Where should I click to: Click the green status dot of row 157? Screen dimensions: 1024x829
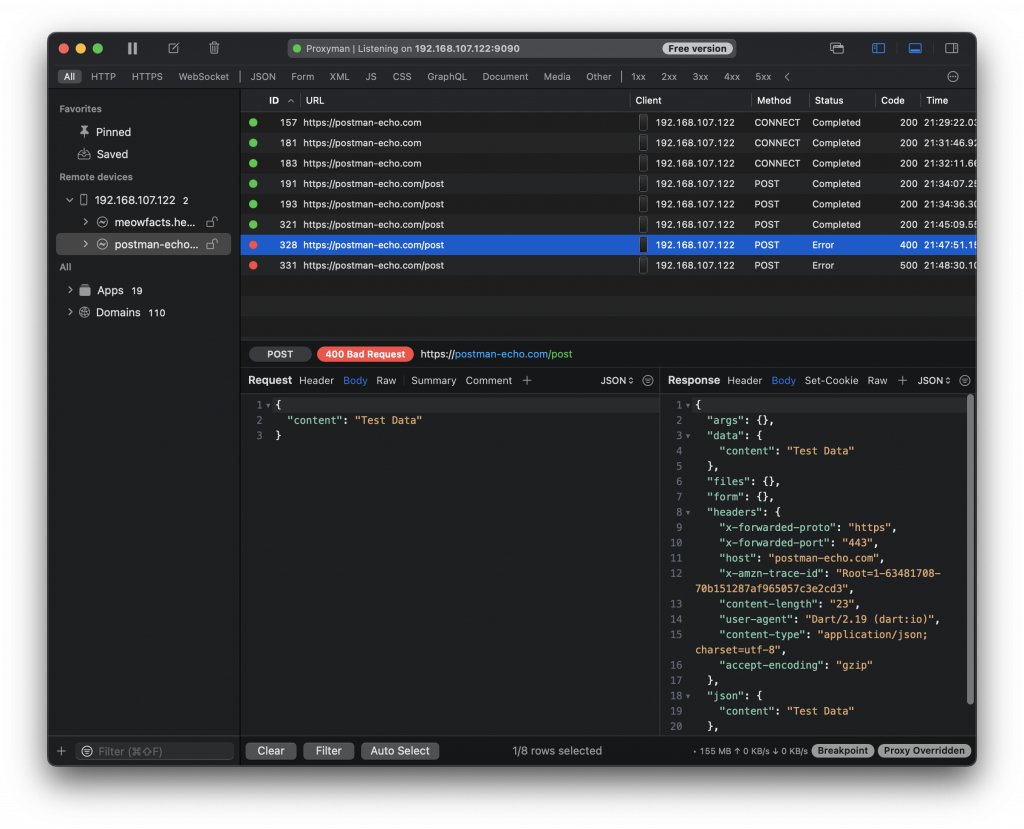coord(253,122)
